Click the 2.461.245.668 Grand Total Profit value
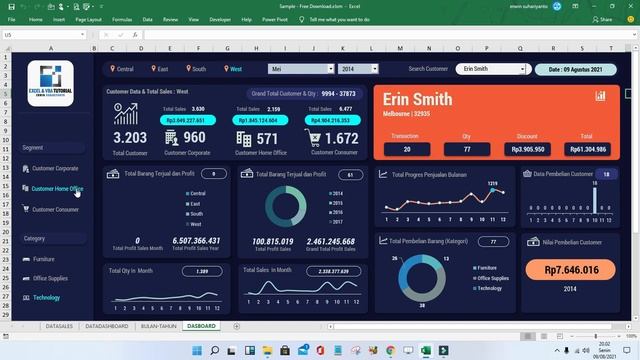640x360 pixels. pyautogui.click(x=331, y=242)
